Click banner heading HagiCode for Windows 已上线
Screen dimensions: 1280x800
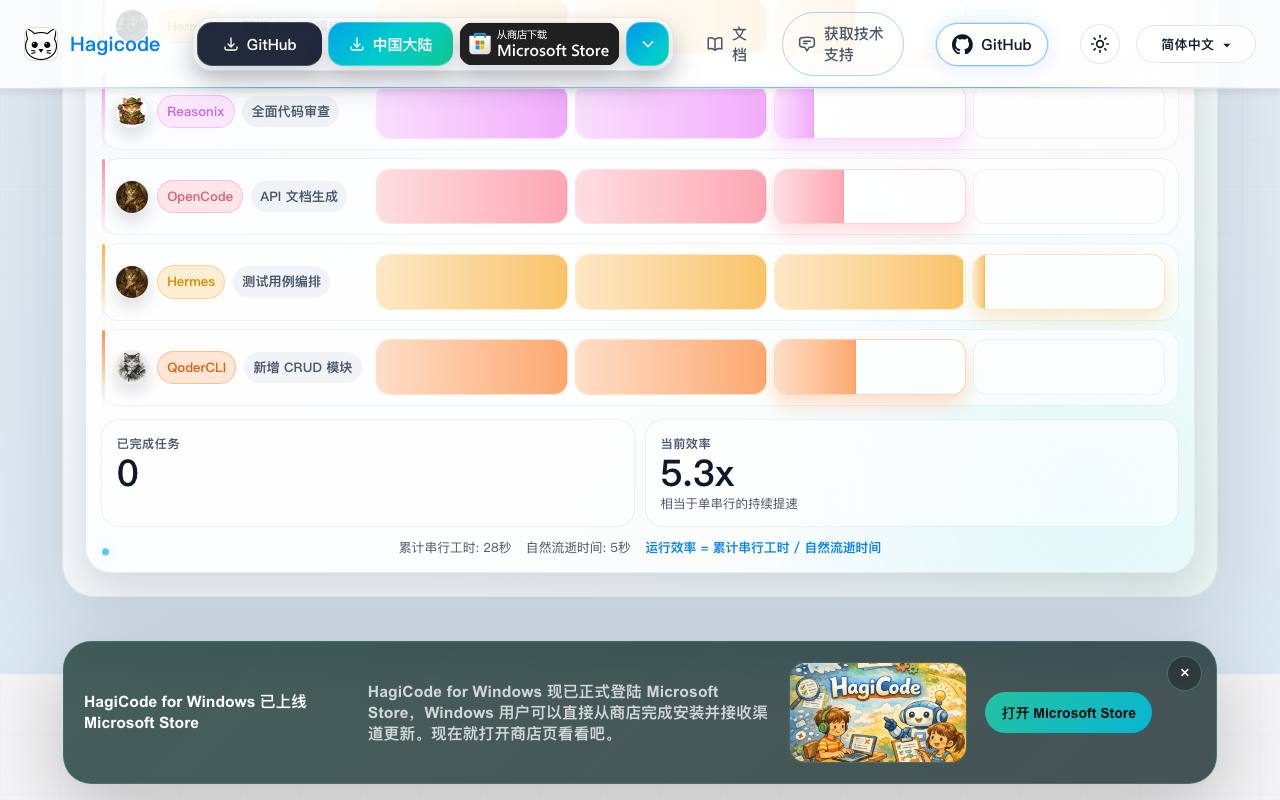(x=195, y=712)
